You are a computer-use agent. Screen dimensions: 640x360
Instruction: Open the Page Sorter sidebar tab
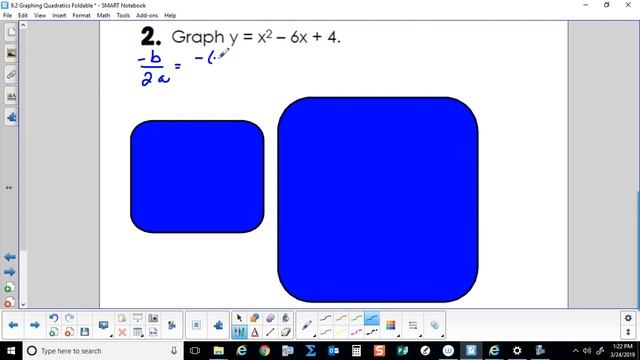[11, 32]
